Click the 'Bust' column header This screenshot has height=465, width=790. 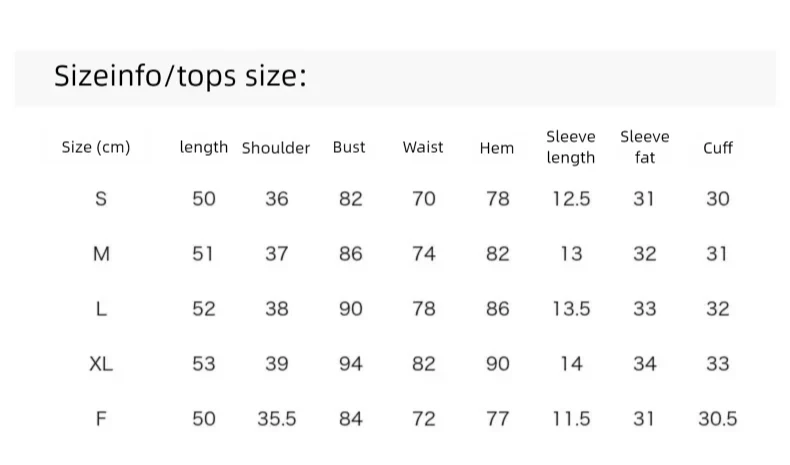pyautogui.click(x=349, y=147)
